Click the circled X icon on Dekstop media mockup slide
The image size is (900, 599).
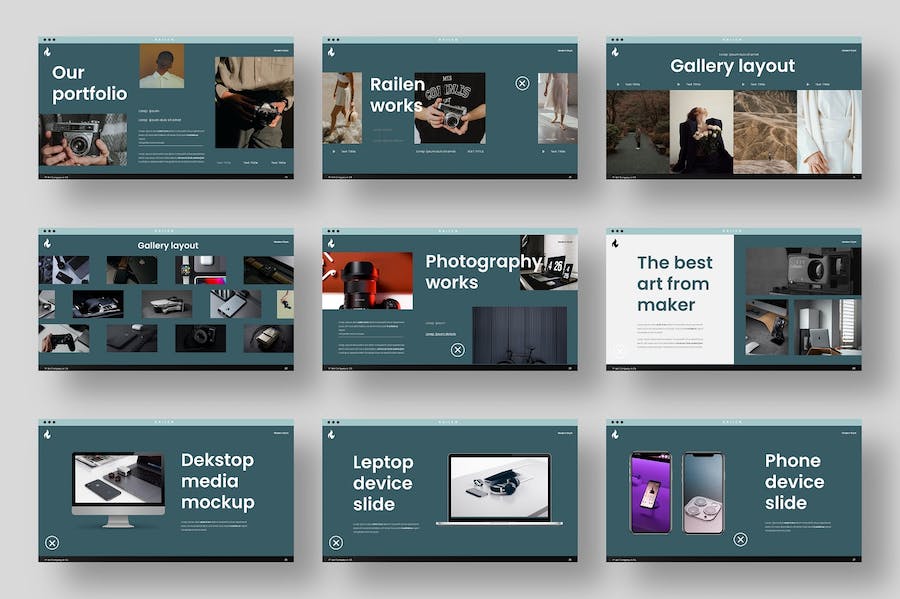(52, 542)
